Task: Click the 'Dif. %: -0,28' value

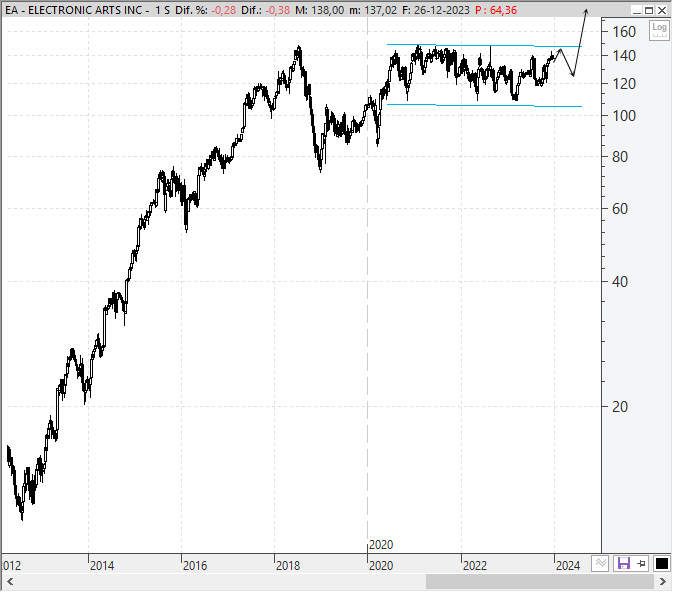Action: point(206,10)
